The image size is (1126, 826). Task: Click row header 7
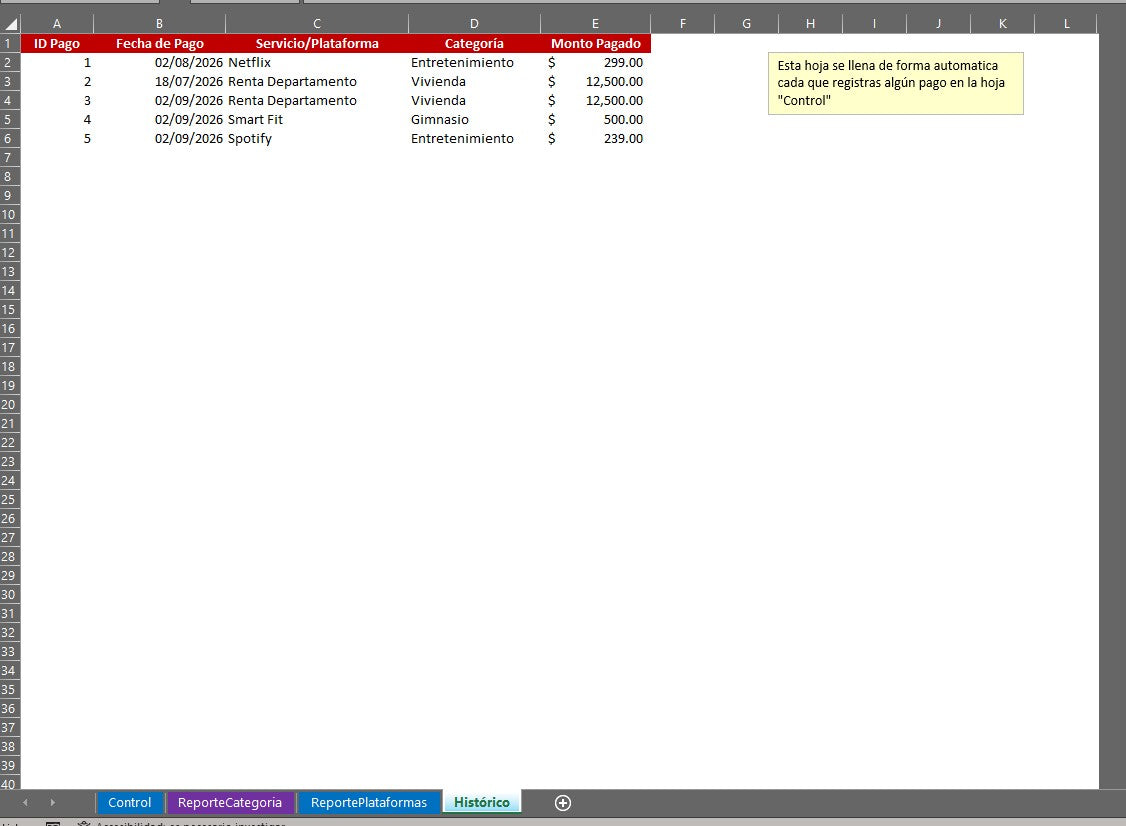click(10, 157)
